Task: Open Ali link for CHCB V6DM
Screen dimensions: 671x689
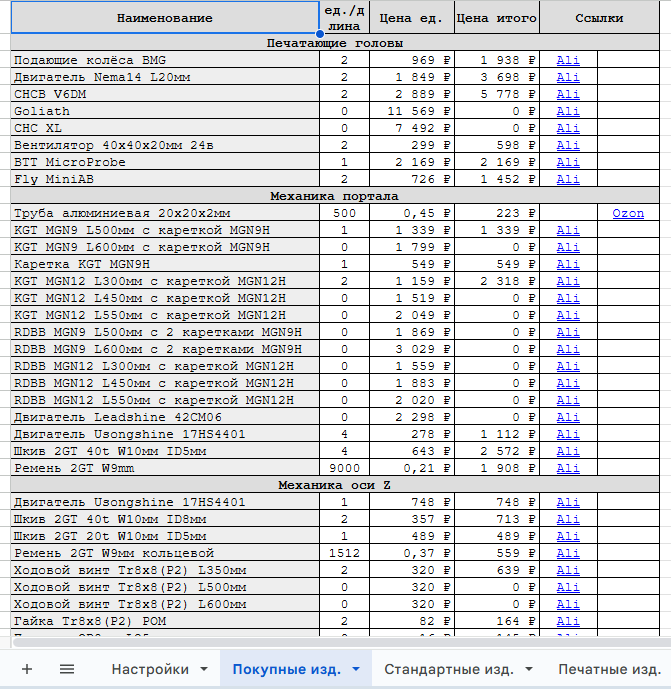Action: (x=568, y=94)
